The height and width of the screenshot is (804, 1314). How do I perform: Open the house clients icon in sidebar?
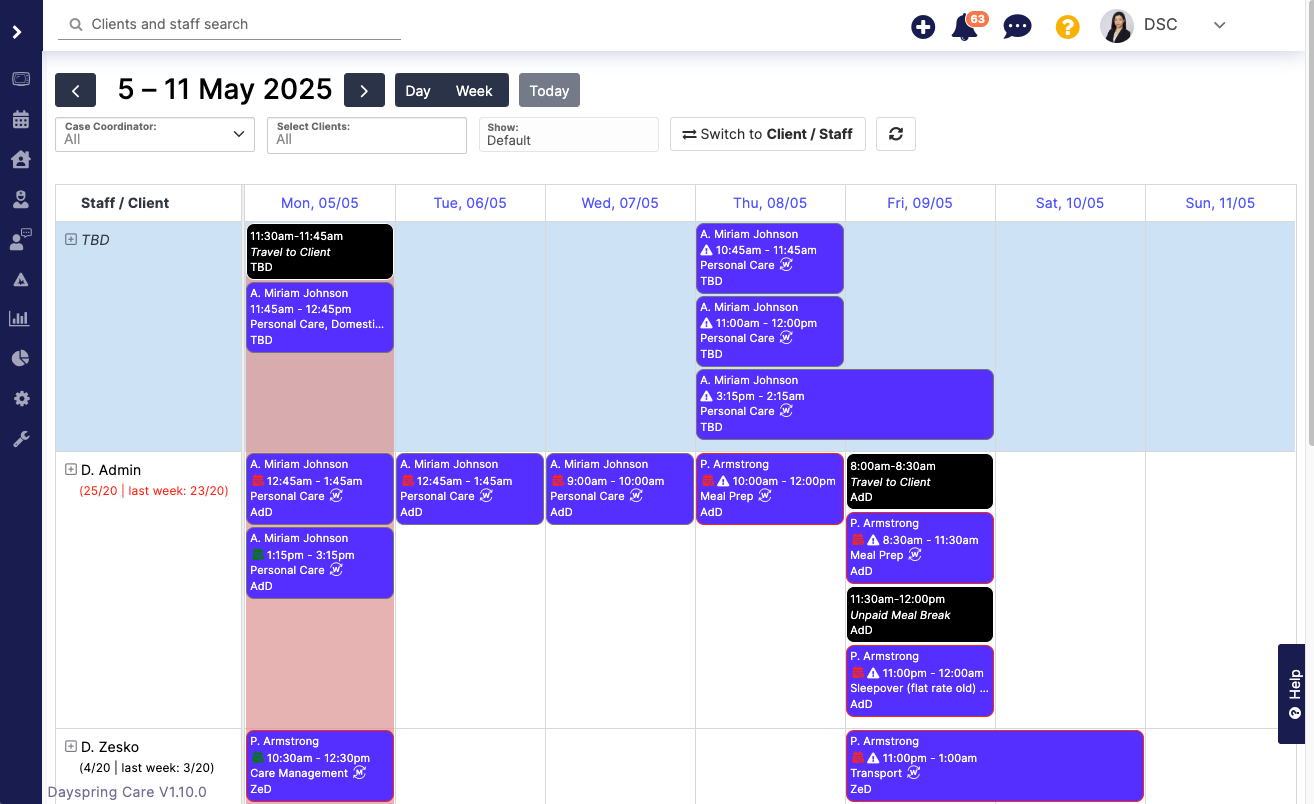[21, 159]
